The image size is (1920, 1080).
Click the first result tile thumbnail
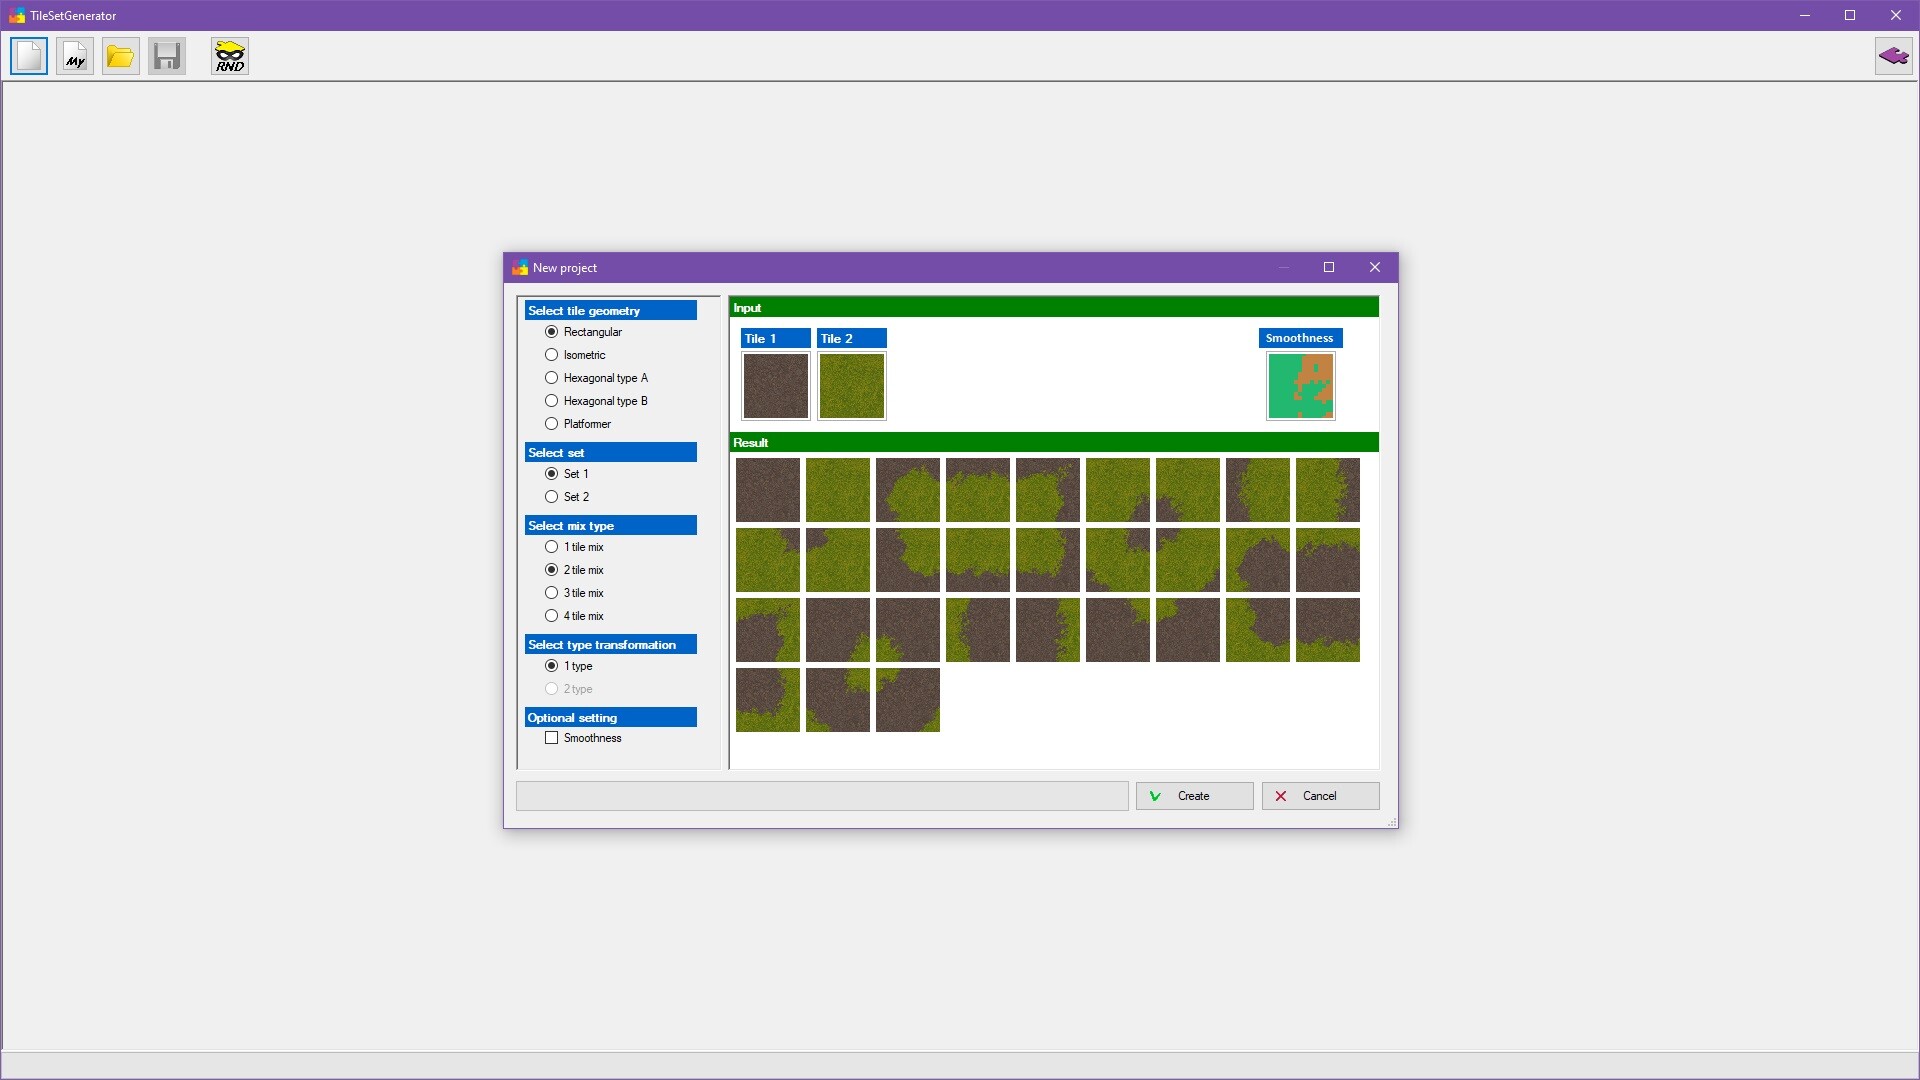[x=768, y=490]
